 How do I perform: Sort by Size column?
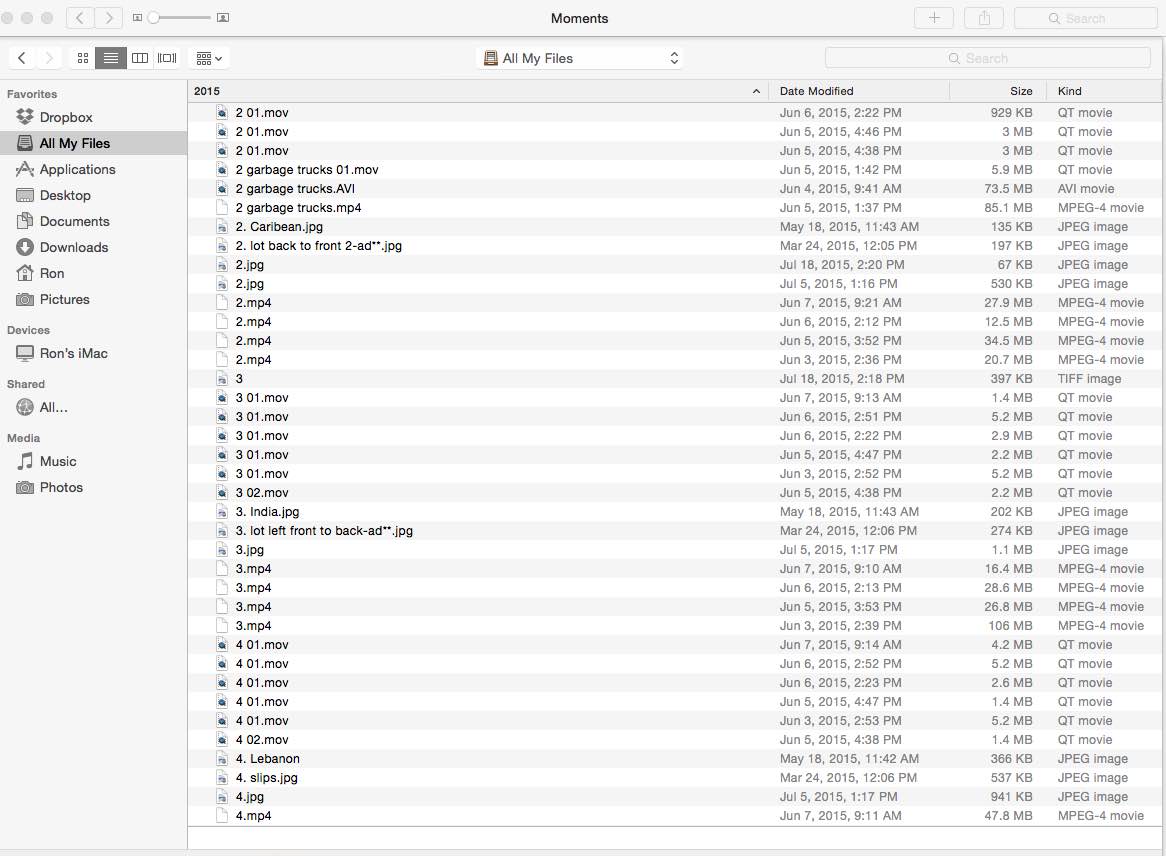[998, 91]
